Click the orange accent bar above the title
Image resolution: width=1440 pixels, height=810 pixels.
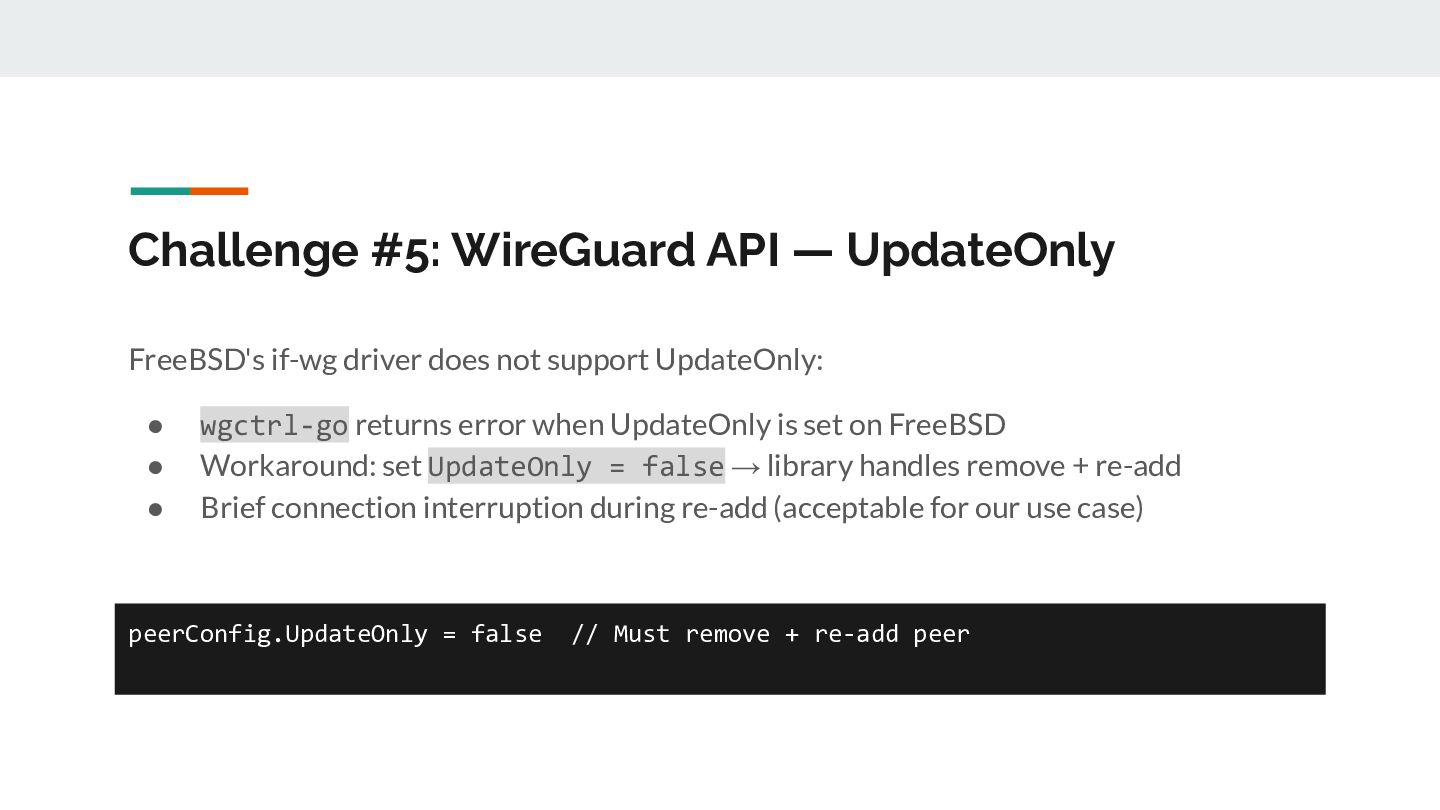click(219, 191)
